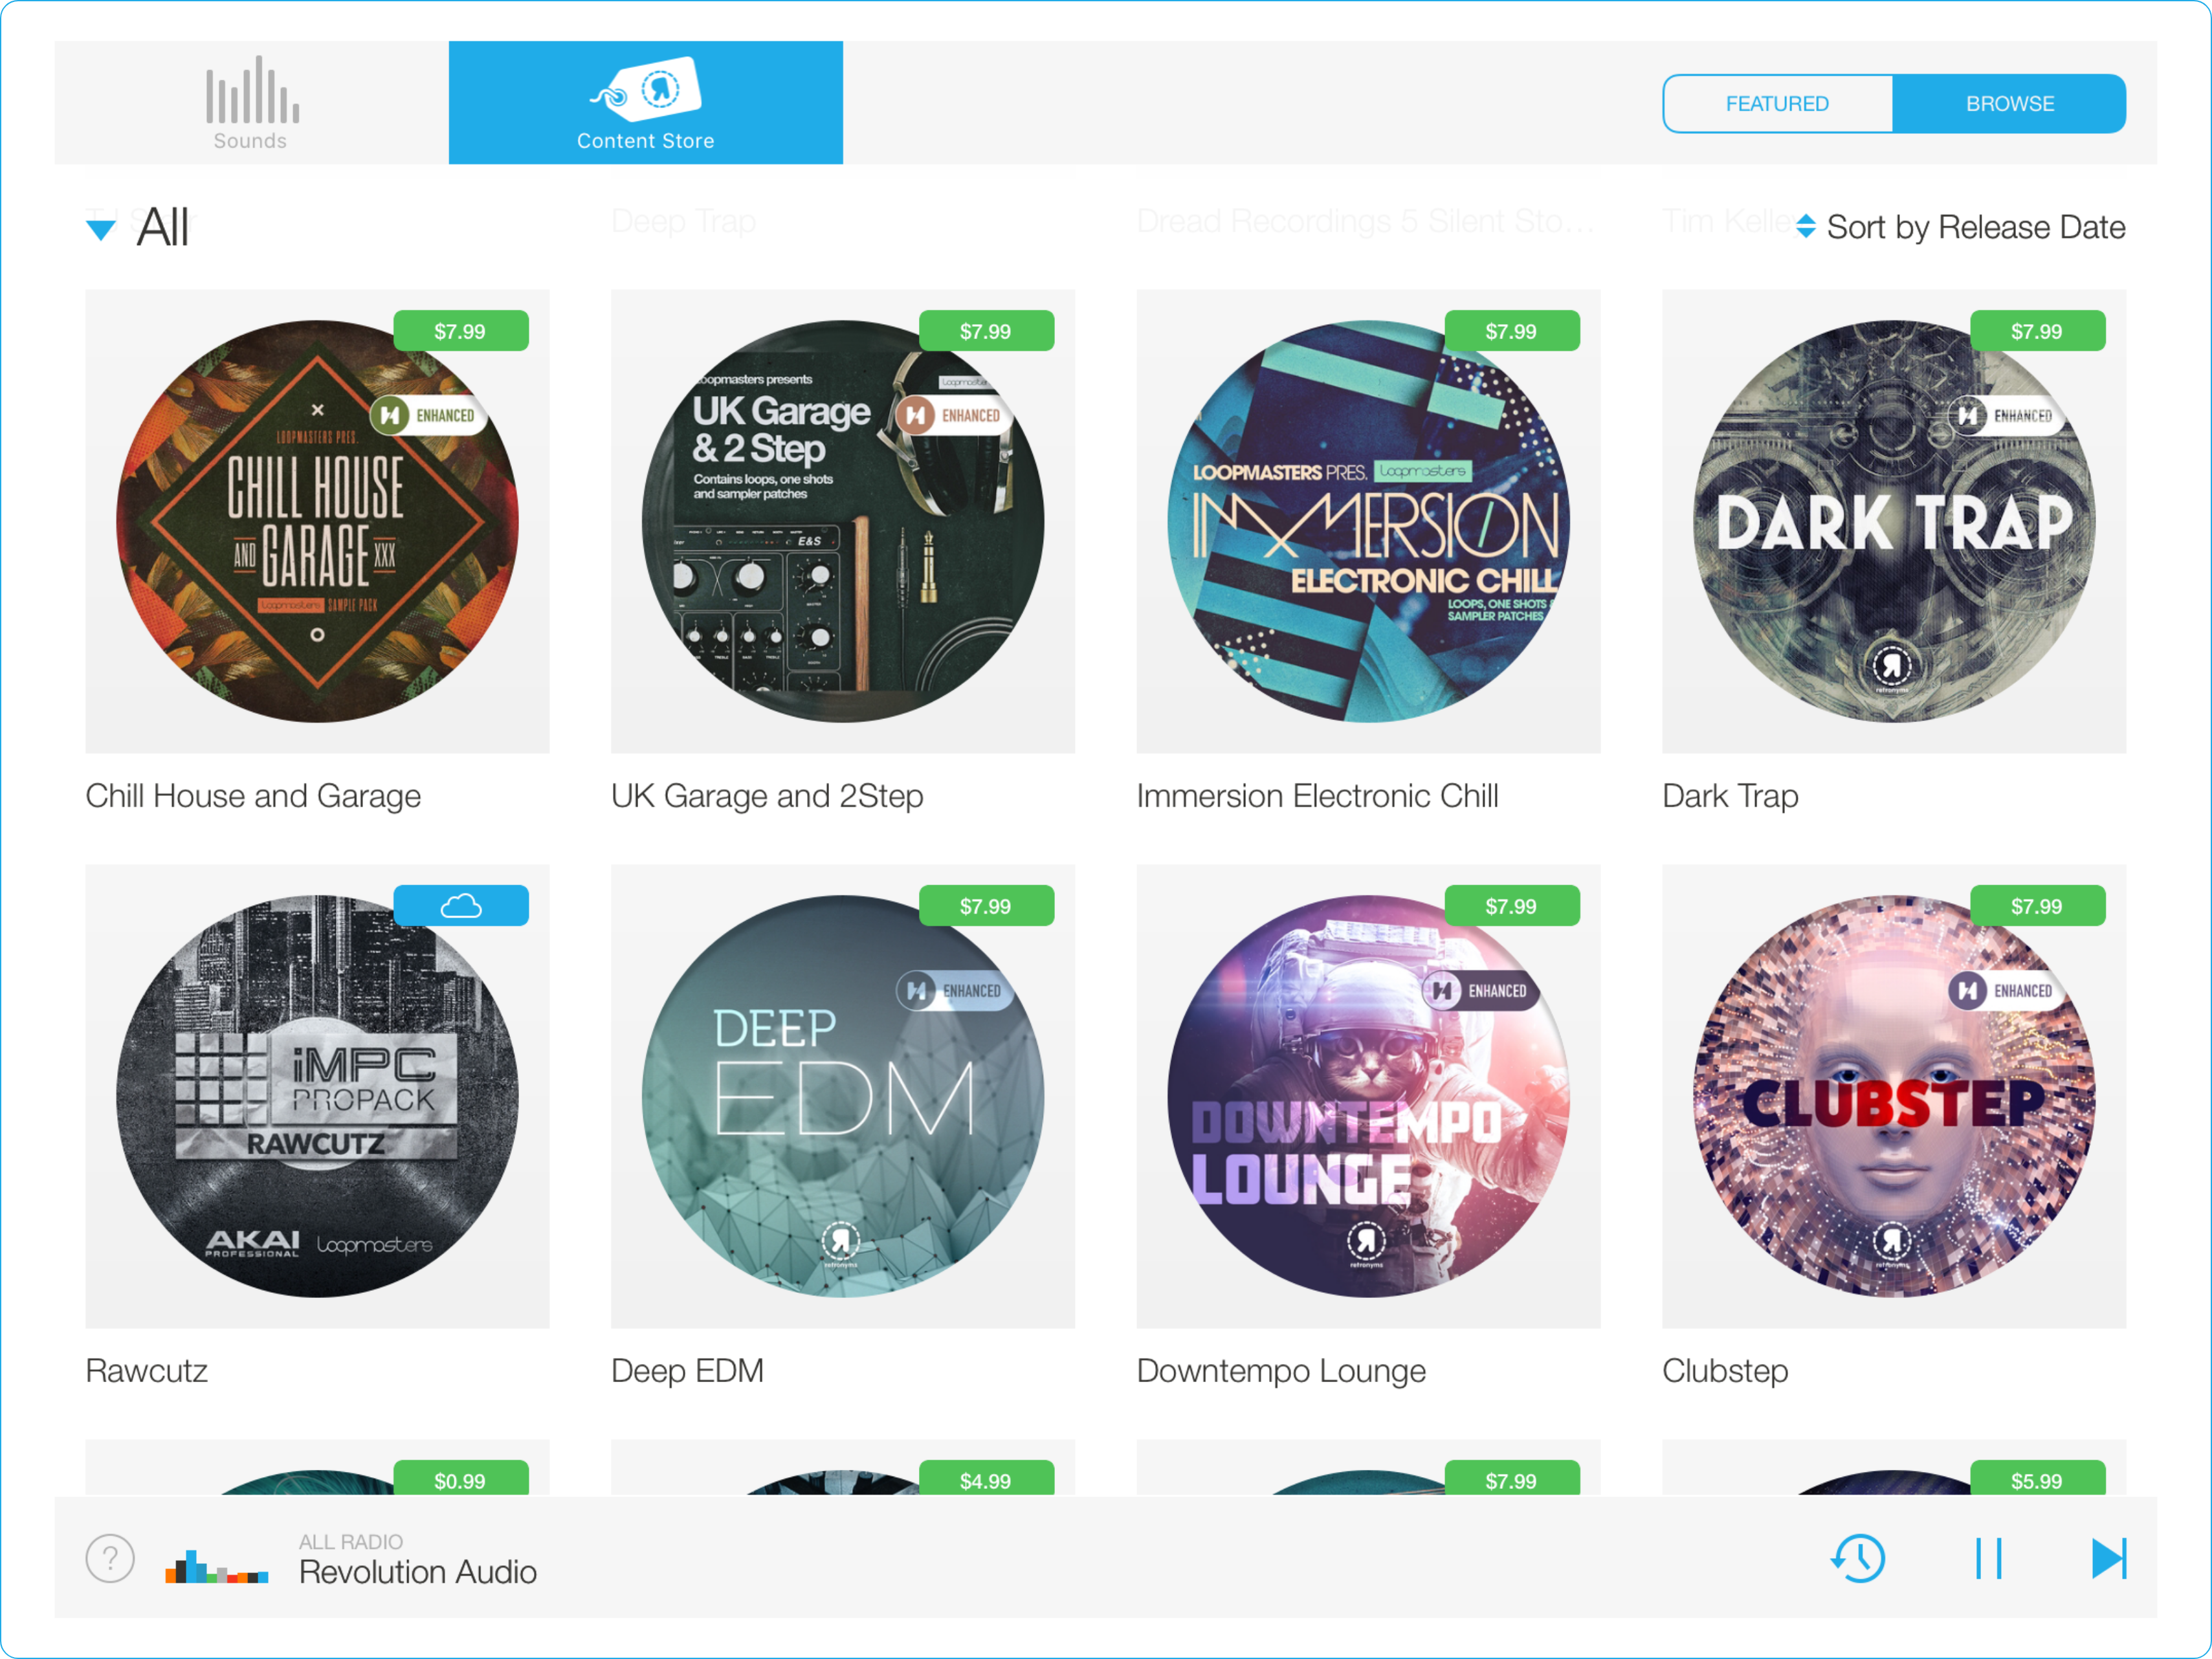Expand the All category filter triangle
The width and height of the screenshot is (2212, 1659).
pyautogui.click(x=101, y=230)
